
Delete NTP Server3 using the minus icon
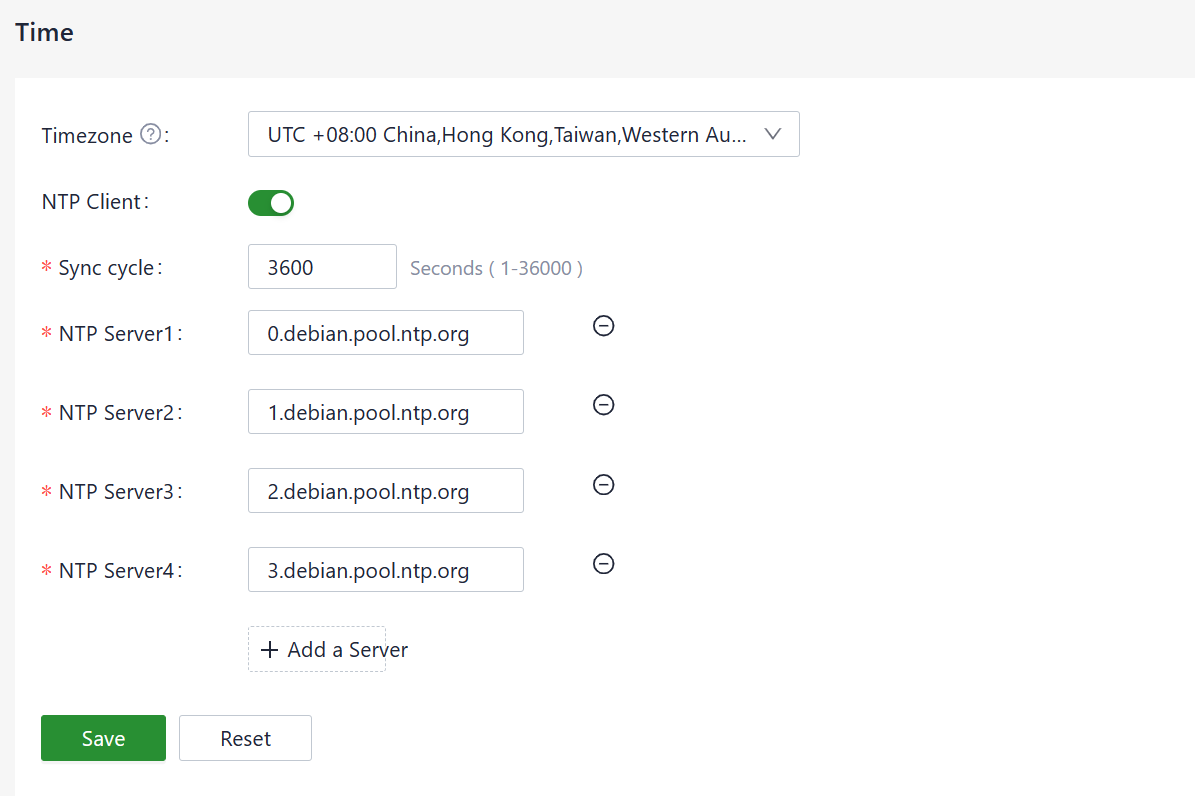[x=604, y=485]
